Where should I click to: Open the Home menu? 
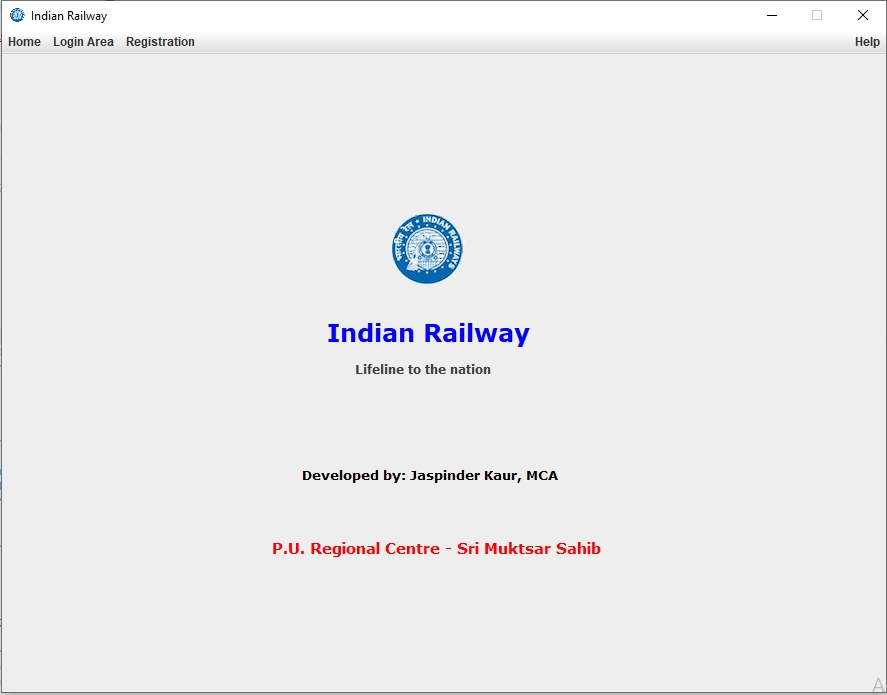(x=24, y=42)
